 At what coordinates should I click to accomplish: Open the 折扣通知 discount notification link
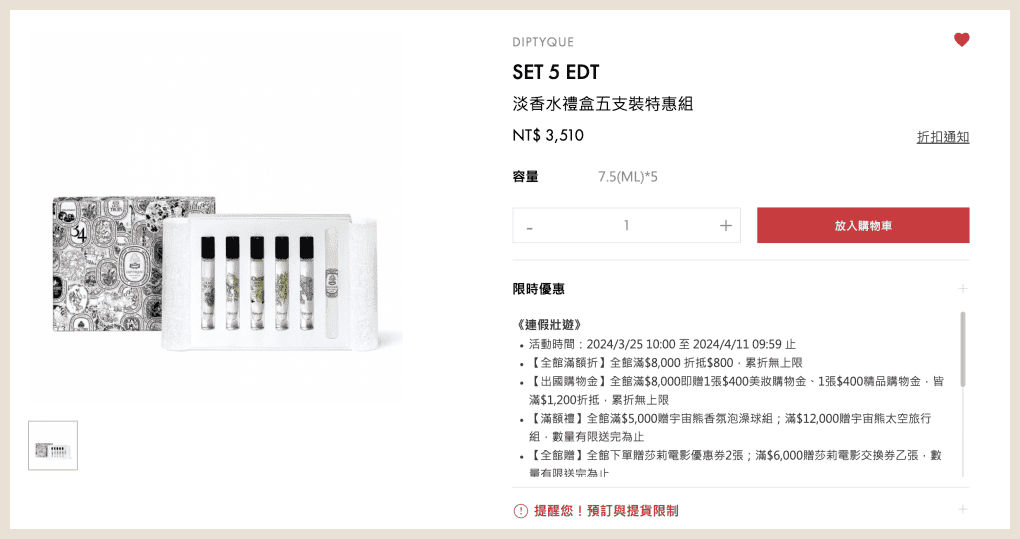(943, 137)
